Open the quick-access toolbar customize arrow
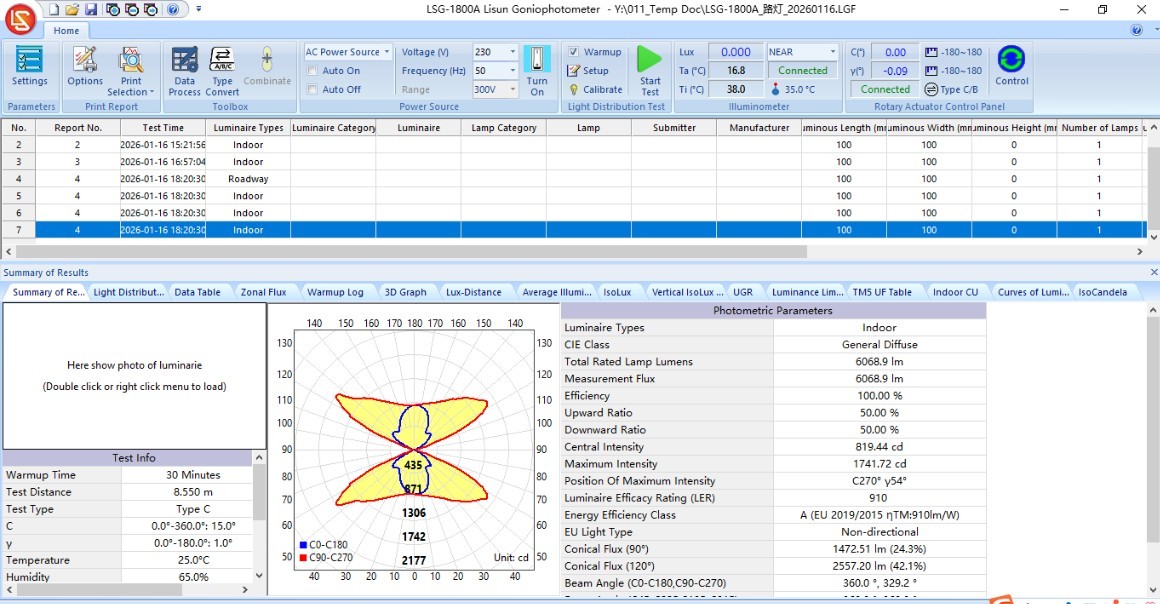1160x604 pixels. pos(198,10)
